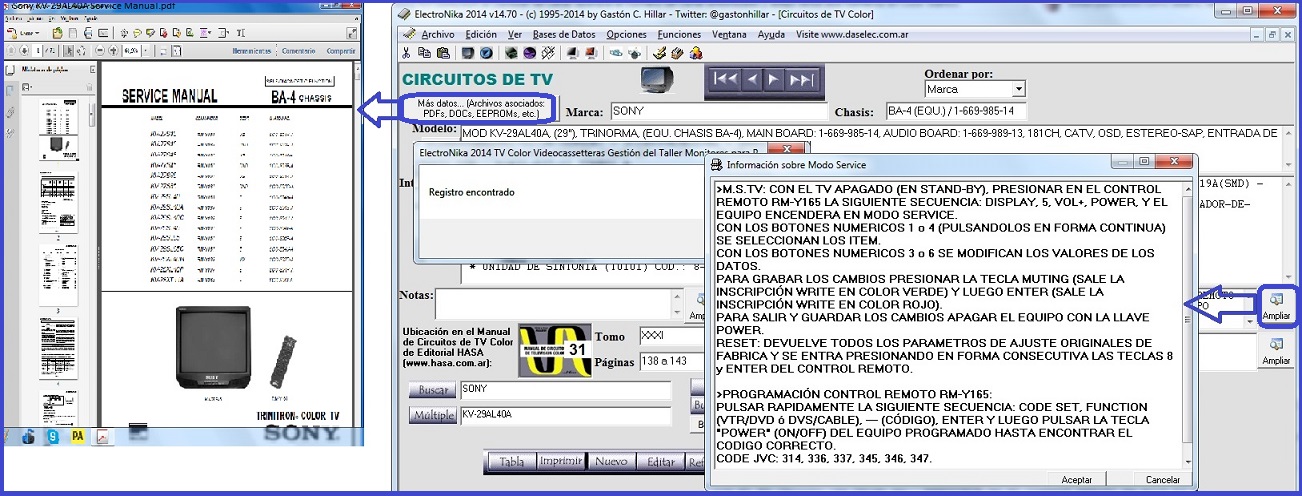Click the Nuevo button

point(611,461)
